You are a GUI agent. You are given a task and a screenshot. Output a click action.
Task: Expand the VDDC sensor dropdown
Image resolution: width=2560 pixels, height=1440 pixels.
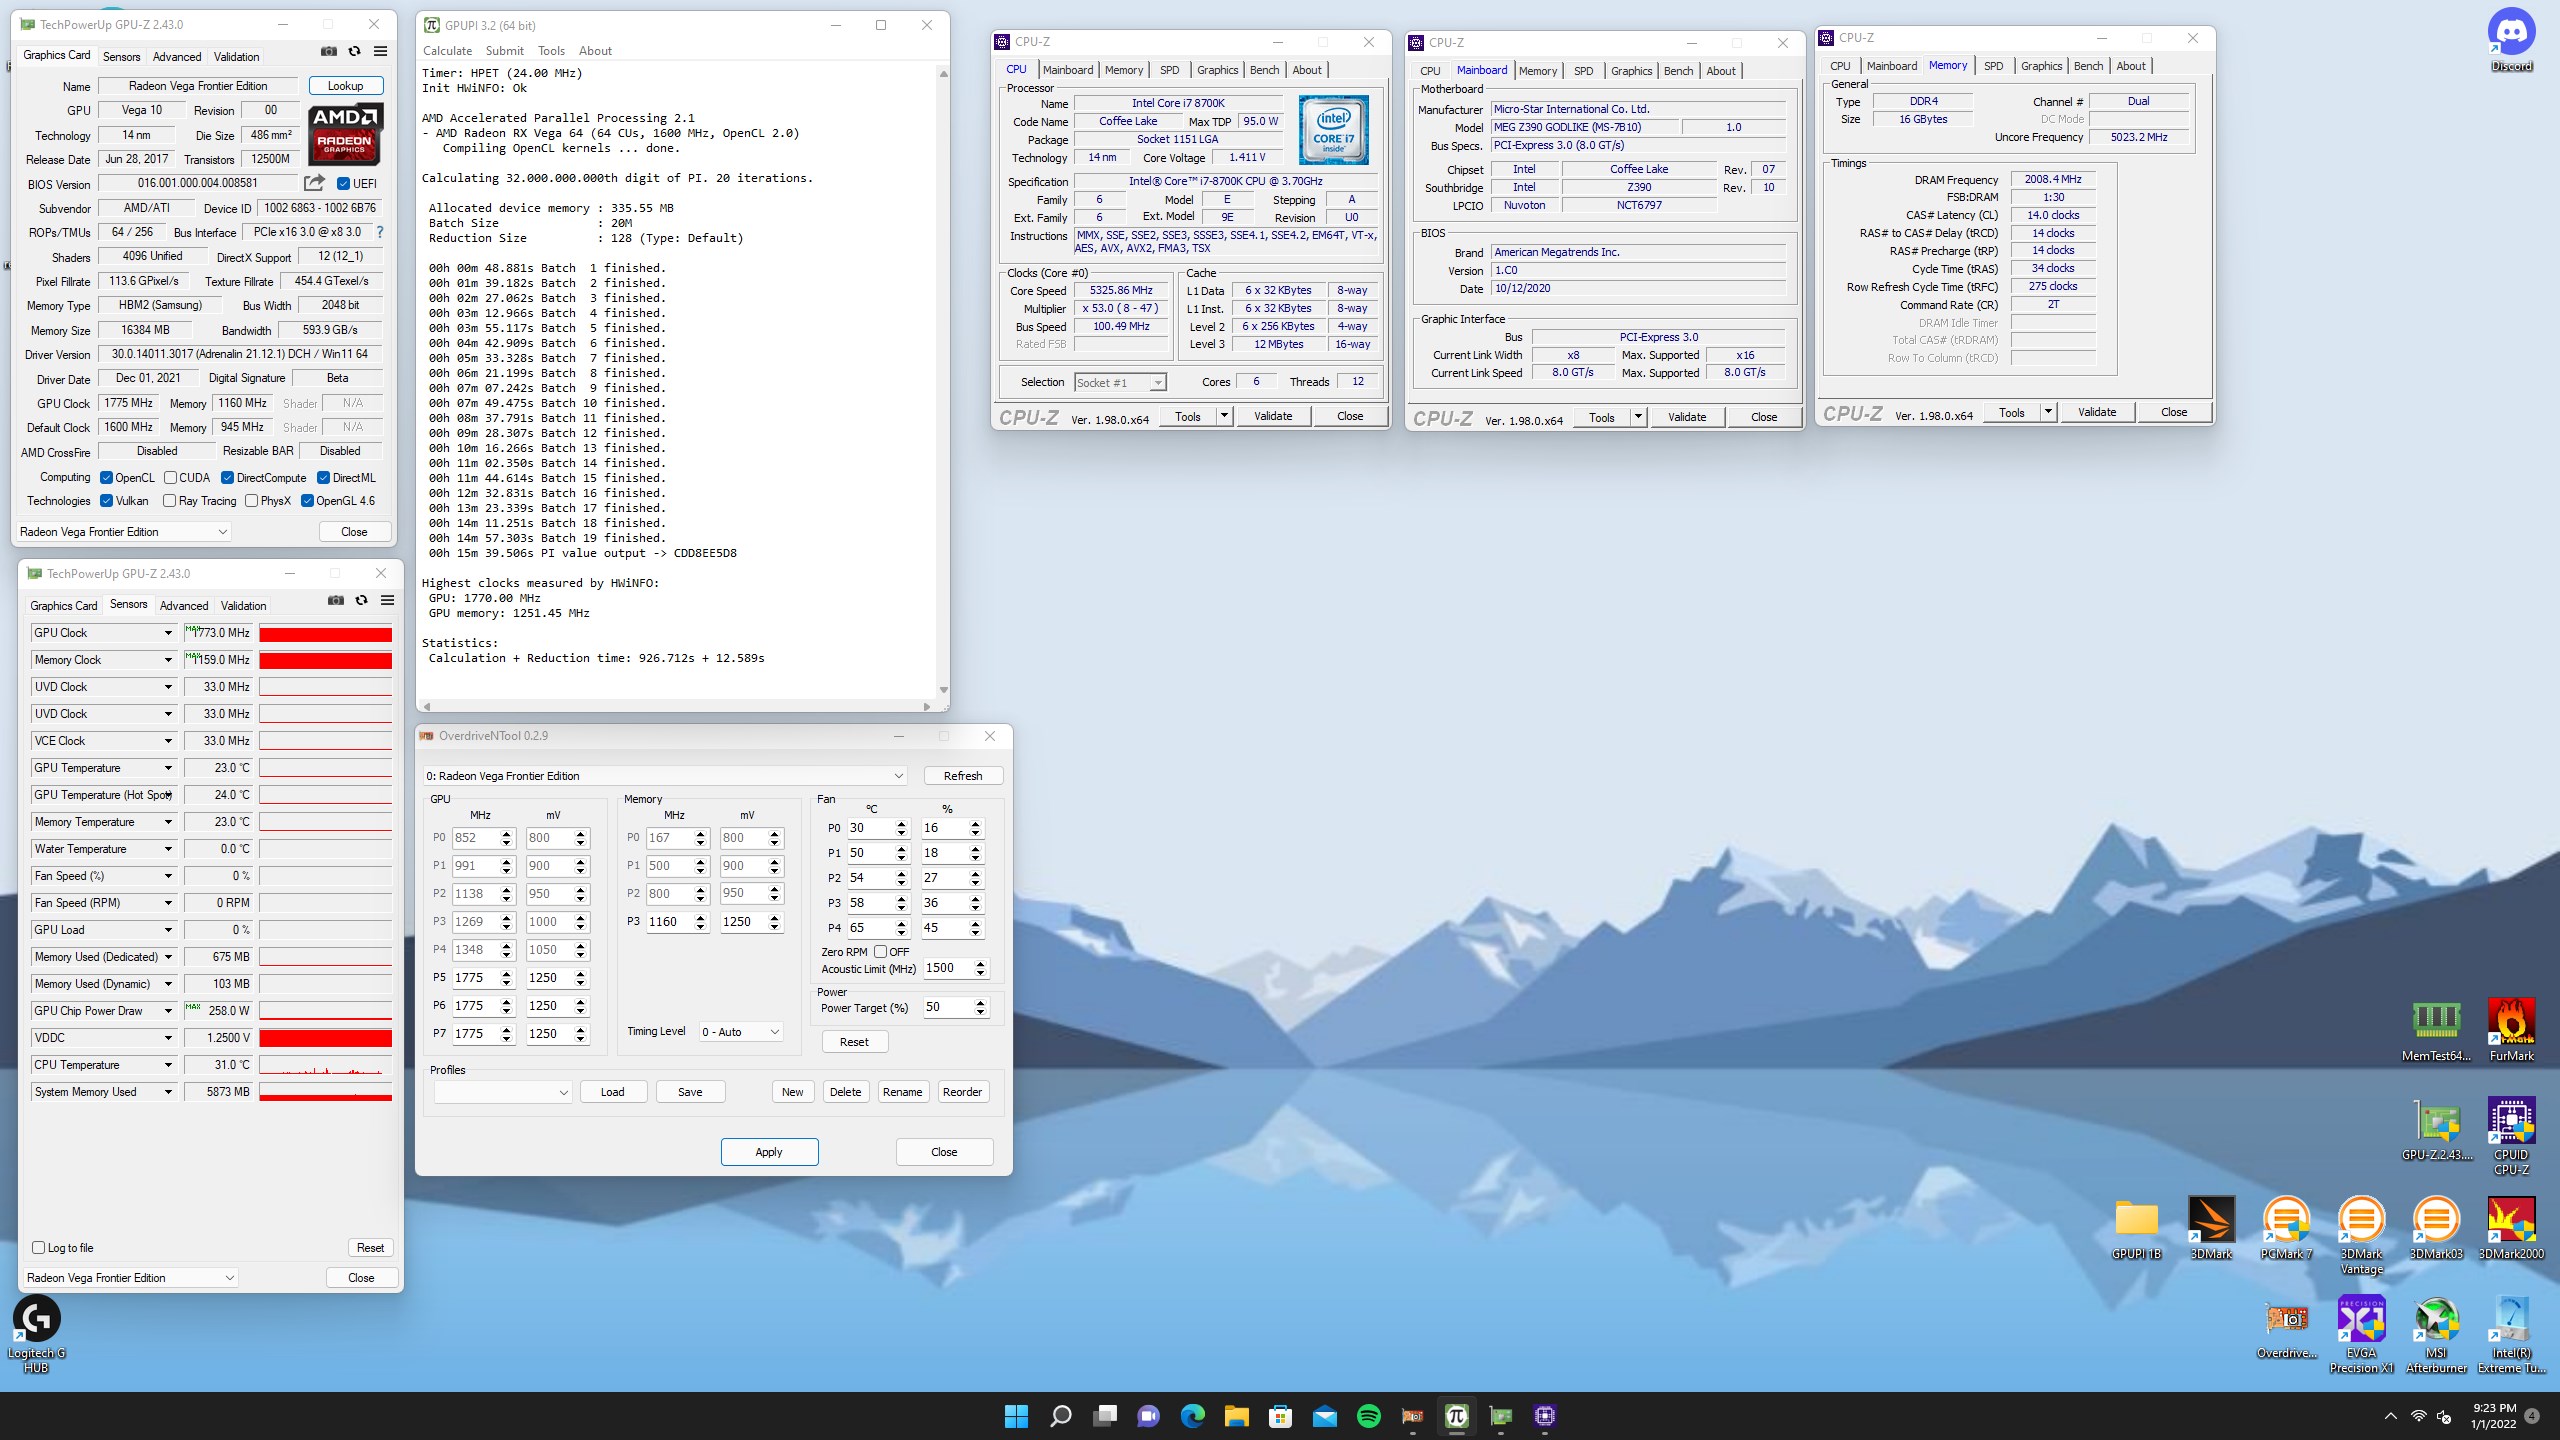[168, 1038]
